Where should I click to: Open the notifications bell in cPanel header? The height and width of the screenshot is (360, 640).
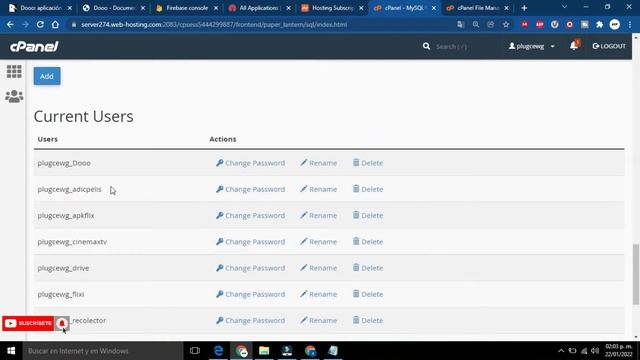(x=574, y=46)
